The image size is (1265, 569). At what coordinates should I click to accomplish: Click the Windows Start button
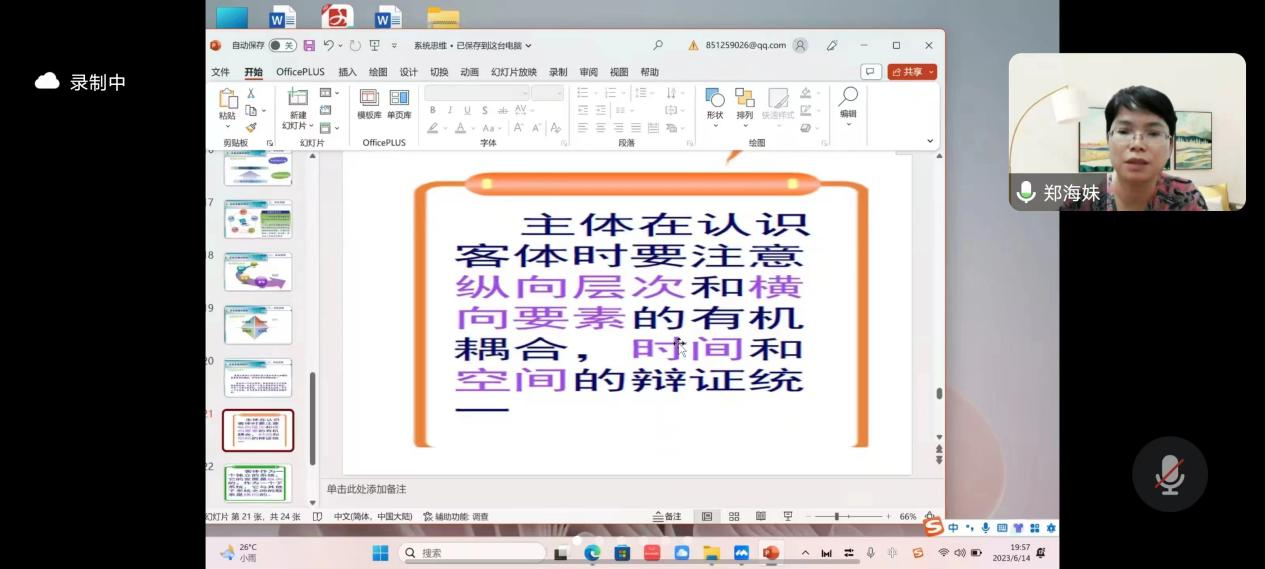380,552
